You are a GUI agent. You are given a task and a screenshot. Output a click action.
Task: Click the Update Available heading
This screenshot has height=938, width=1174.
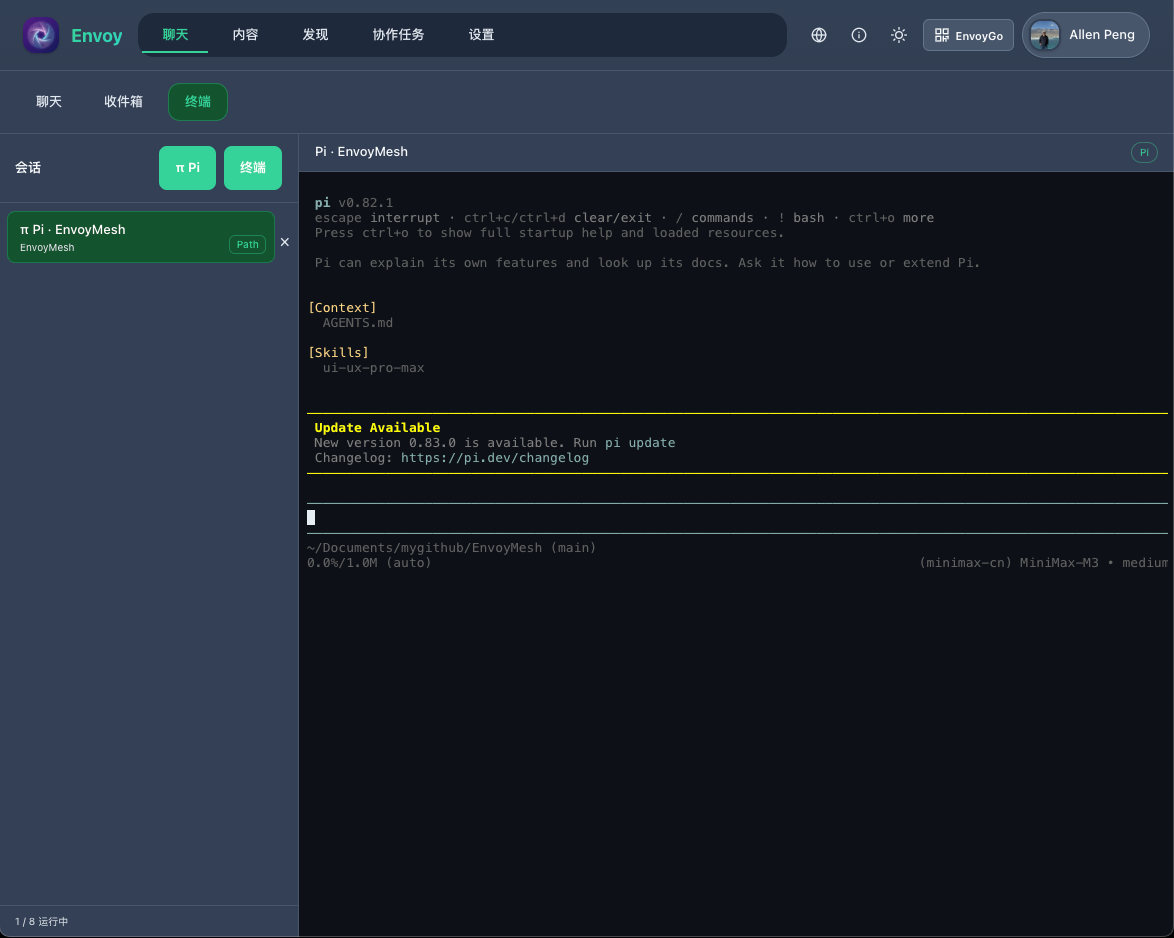(x=377, y=428)
